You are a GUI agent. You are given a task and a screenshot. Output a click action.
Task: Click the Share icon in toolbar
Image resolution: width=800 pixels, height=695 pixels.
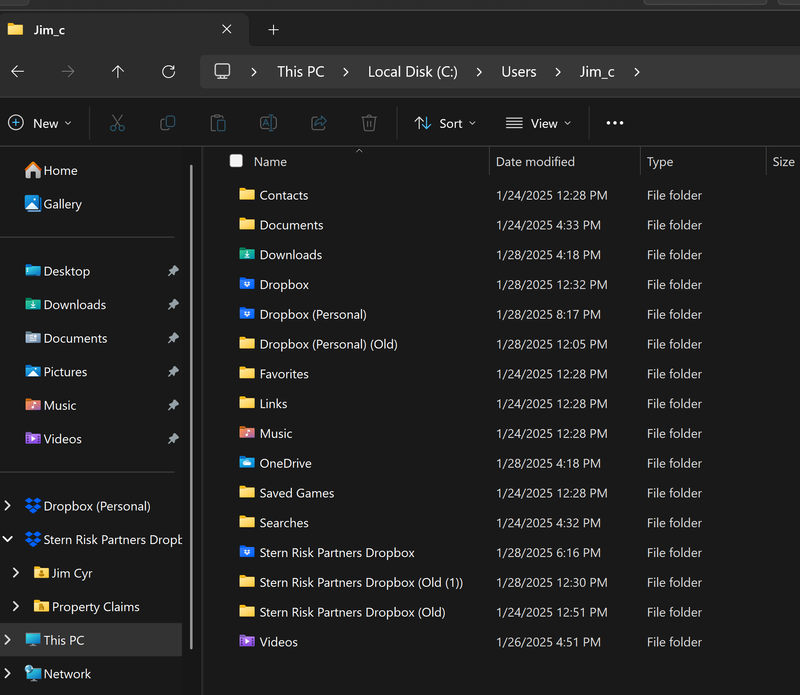[319, 123]
